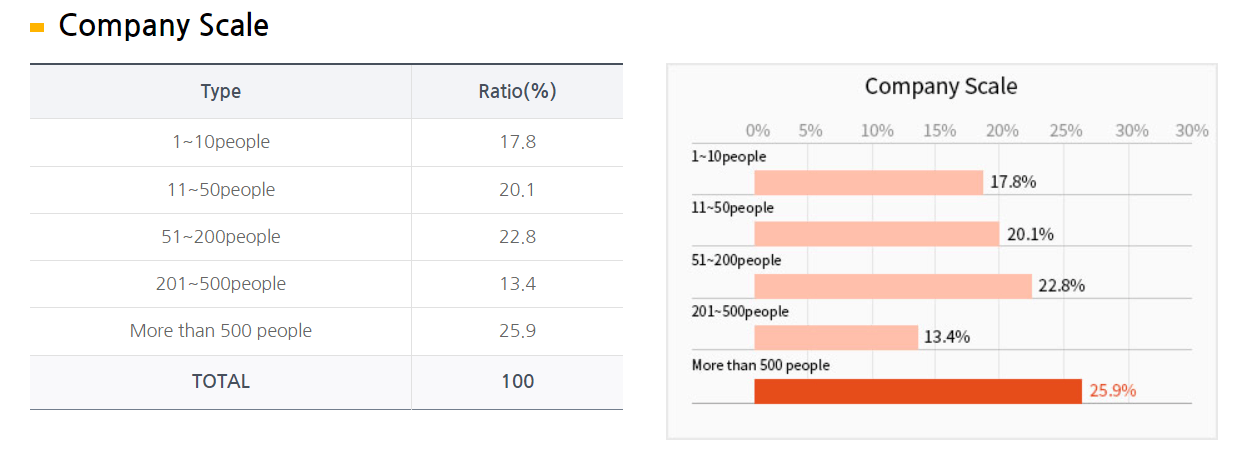The width and height of the screenshot is (1240, 459).
Task: Click the Company Scale chart title
Action: point(940,87)
